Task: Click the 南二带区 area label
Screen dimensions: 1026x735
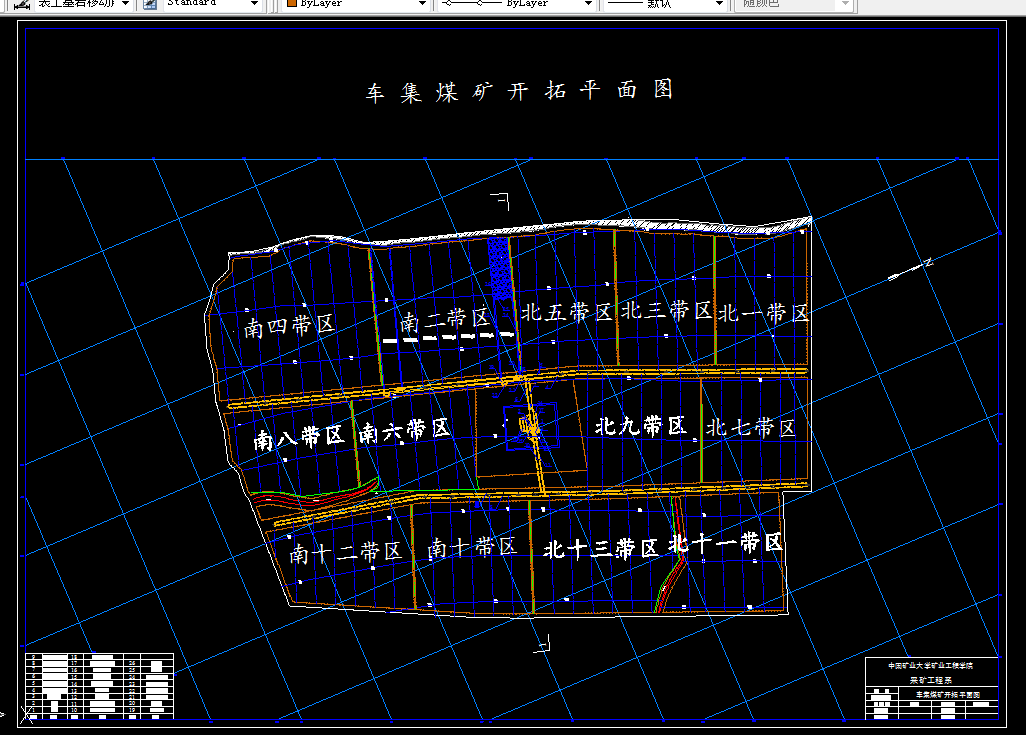Action: 446,322
